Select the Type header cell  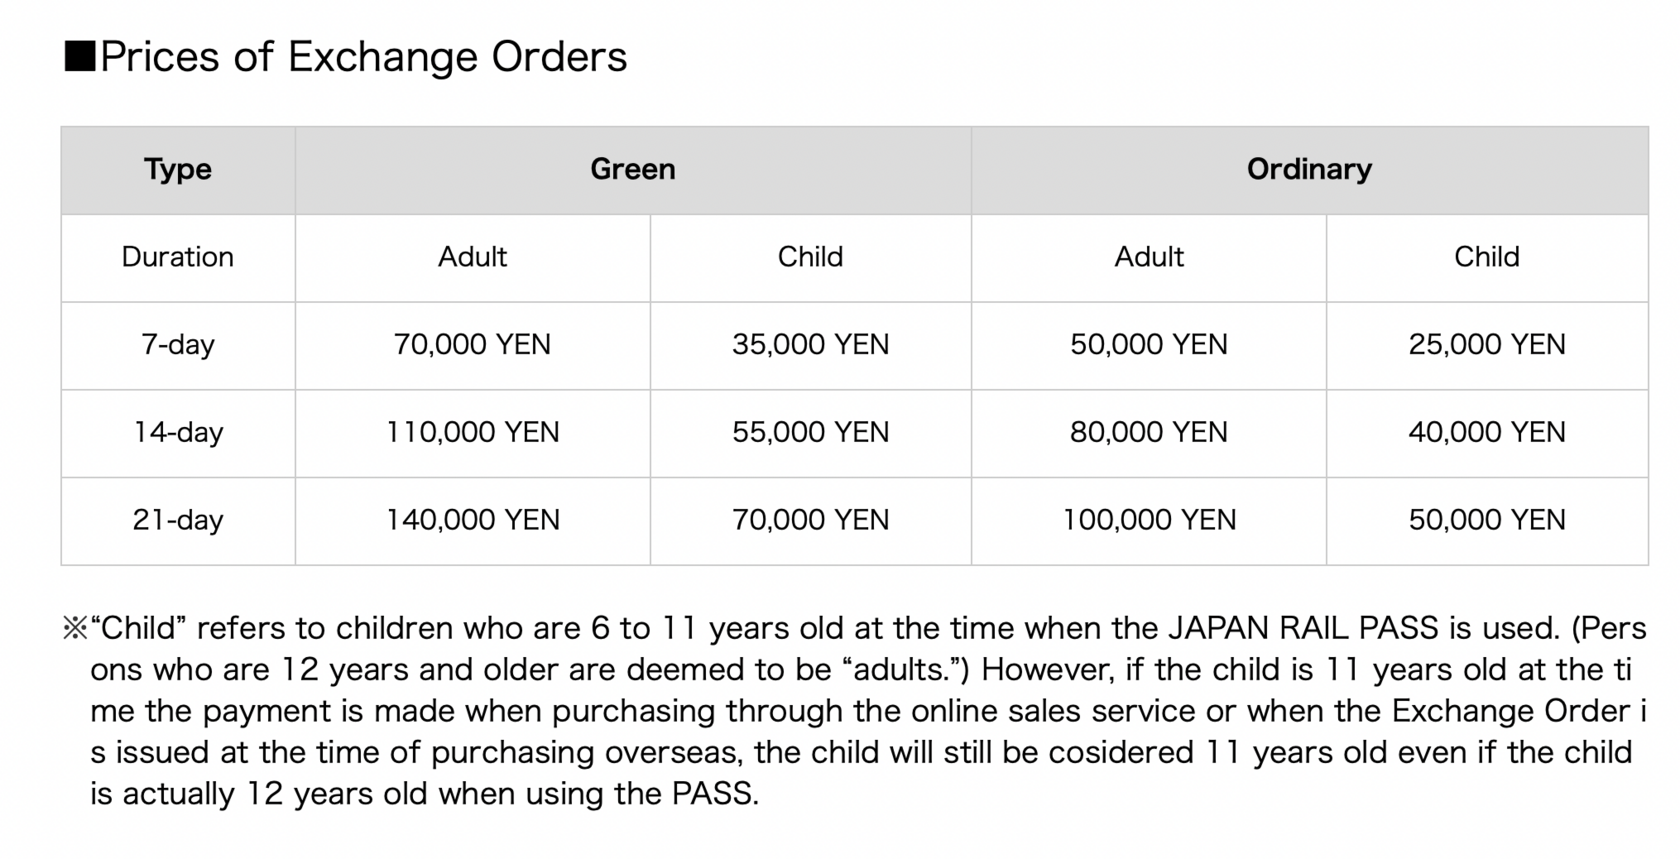178,170
